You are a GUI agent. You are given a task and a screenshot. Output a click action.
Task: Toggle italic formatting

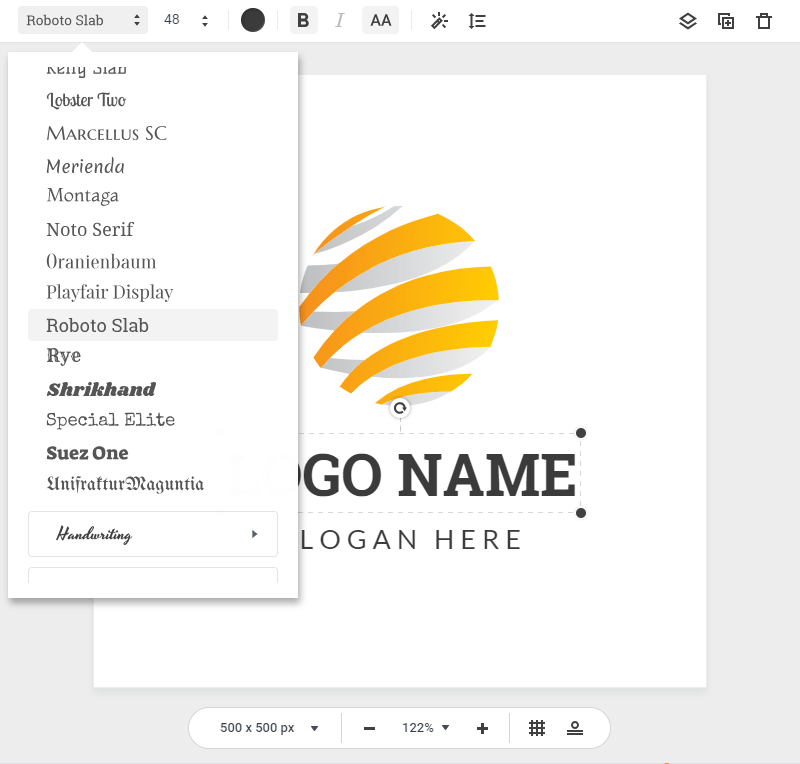[x=339, y=21]
